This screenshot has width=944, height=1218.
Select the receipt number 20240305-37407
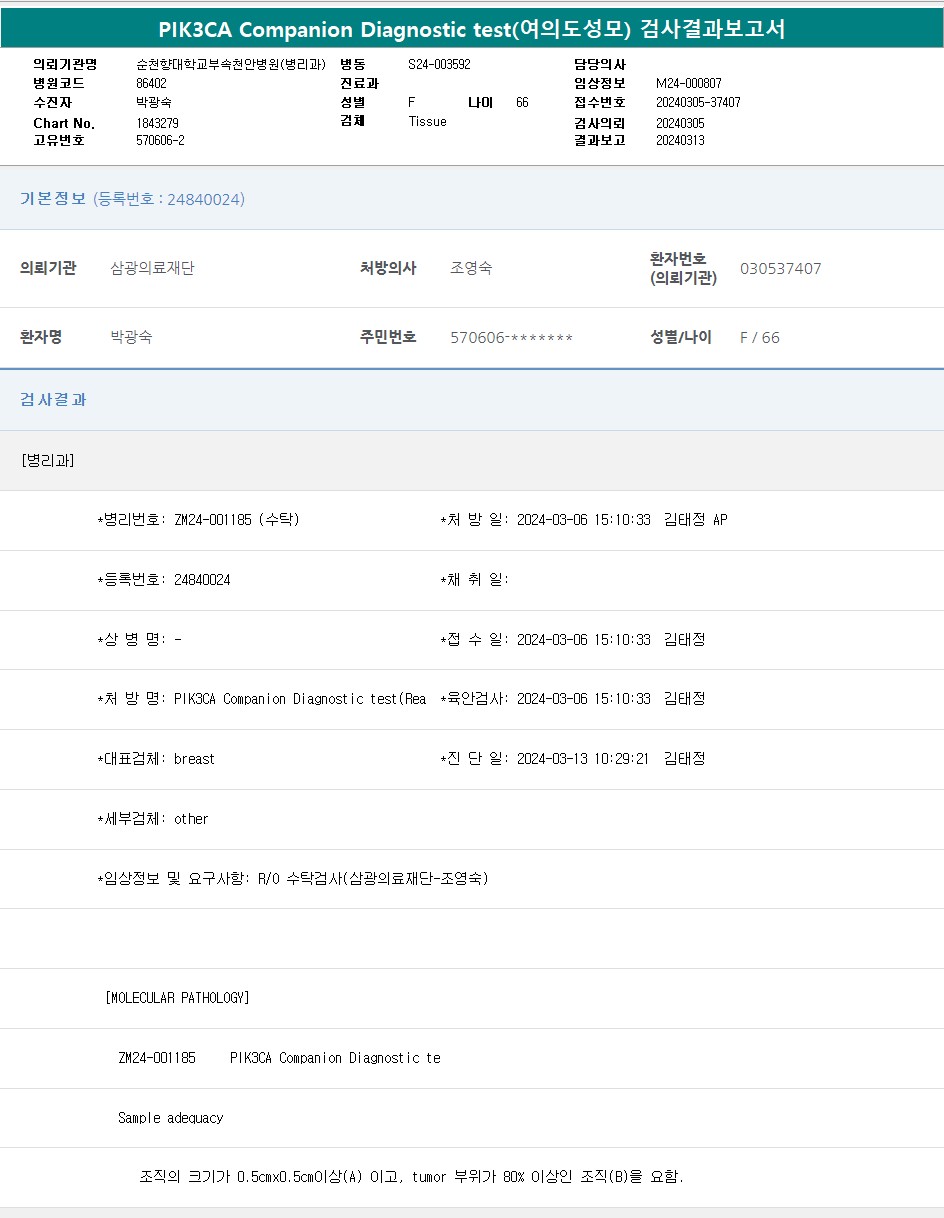698,103
